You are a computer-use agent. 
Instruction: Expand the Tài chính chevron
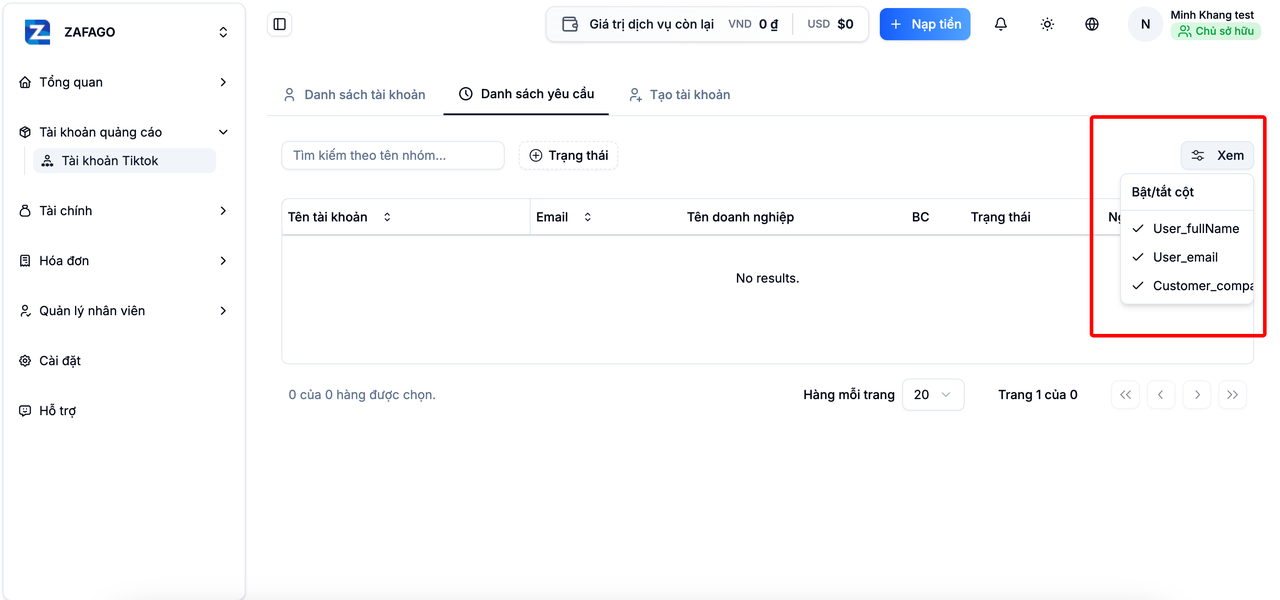(x=223, y=211)
